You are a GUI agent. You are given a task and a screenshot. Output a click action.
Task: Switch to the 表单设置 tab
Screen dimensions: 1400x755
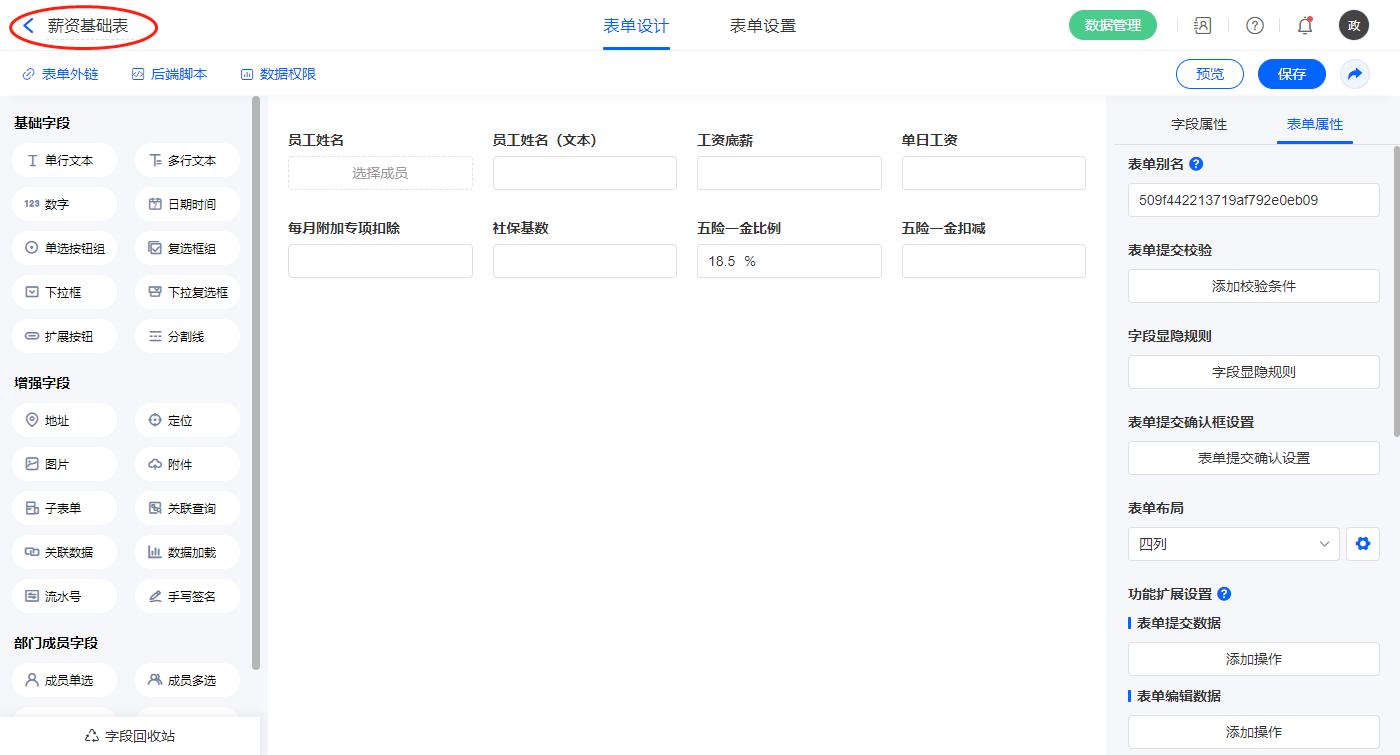point(762,26)
